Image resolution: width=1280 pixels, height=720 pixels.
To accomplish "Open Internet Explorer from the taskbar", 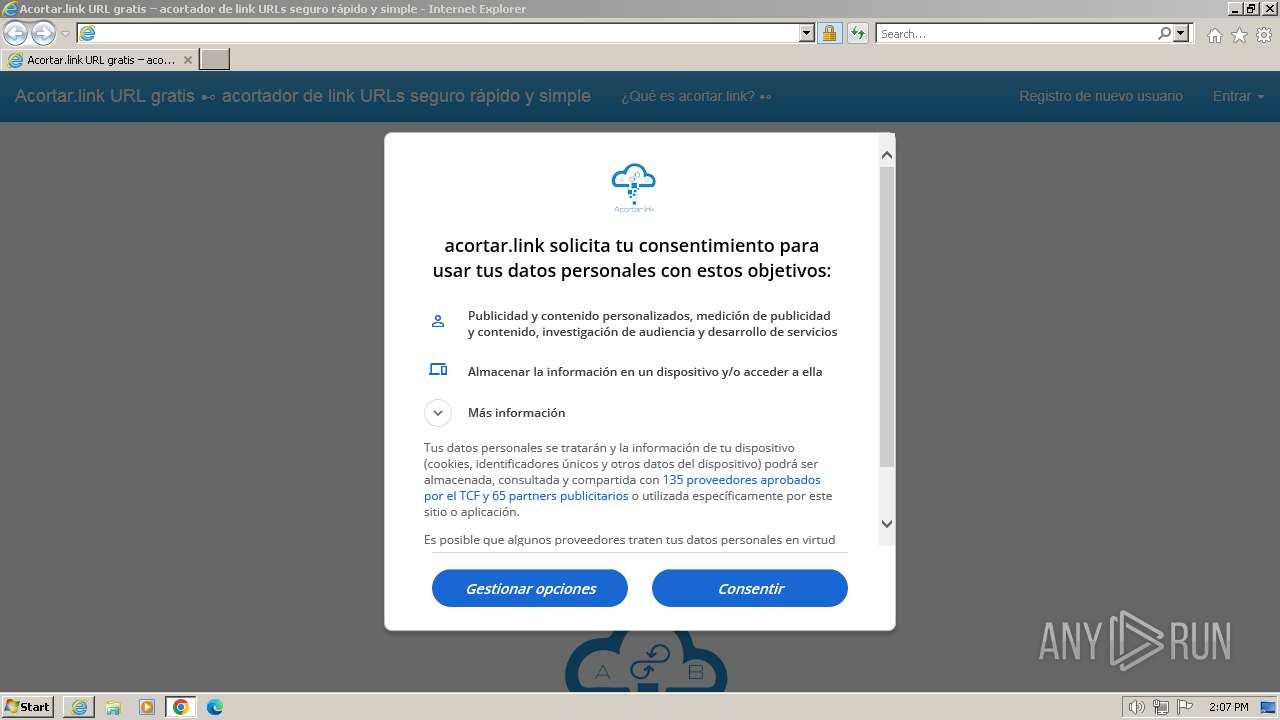I will [79, 707].
